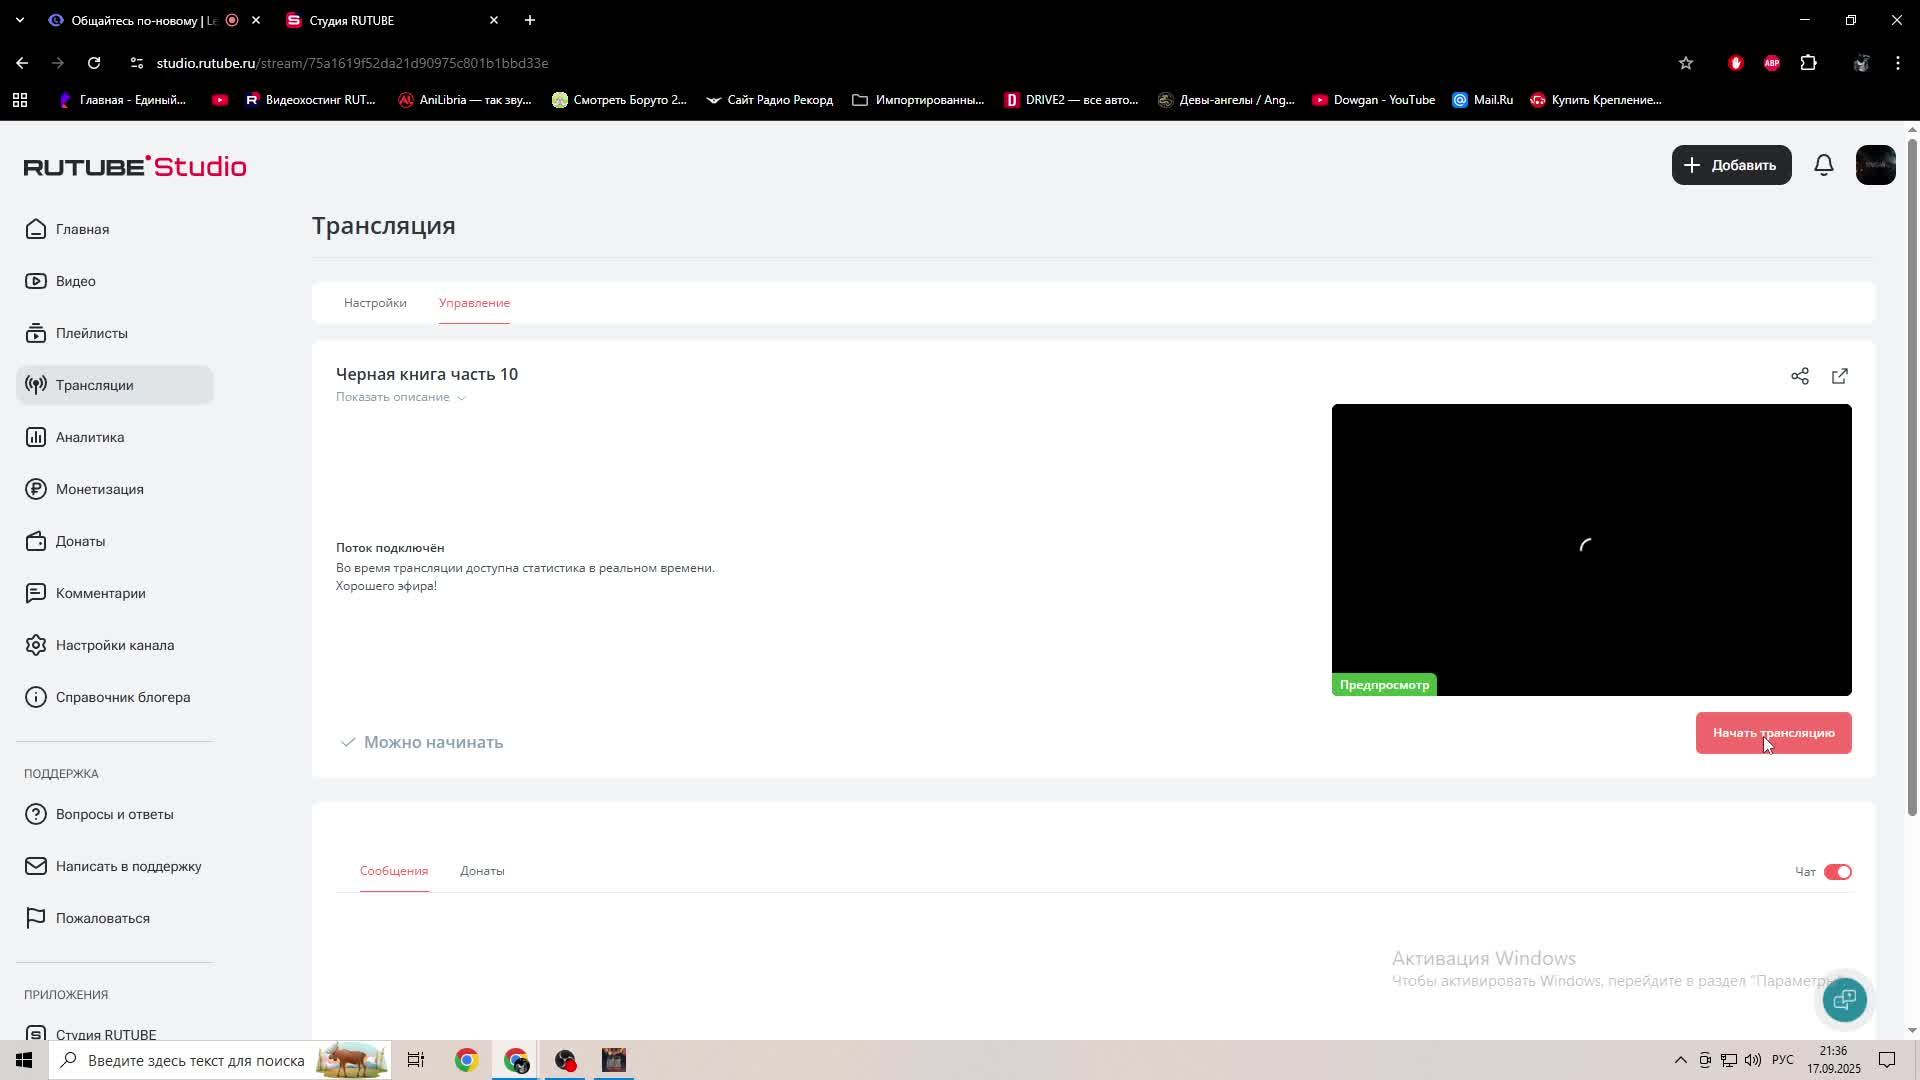Click the stream preview player
Image resolution: width=1920 pixels, height=1080 pixels.
(x=1590, y=548)
